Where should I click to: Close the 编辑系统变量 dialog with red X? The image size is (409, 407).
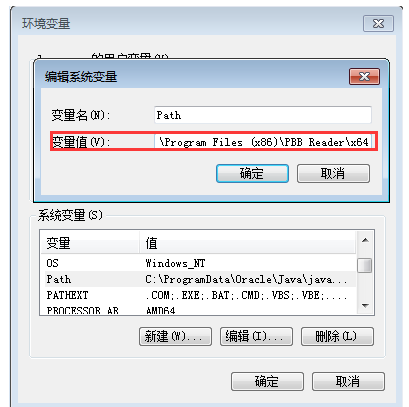(x=364, y=76)
